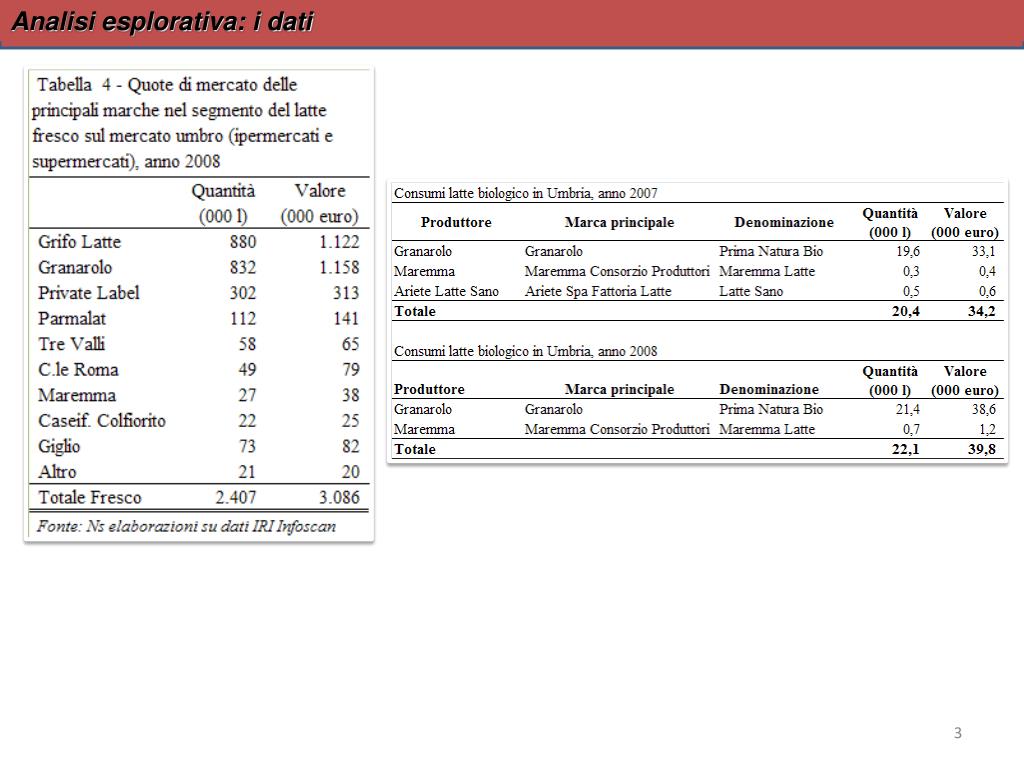Viewport: 1024px width, 768px height.
Task: Click 'Denominazione' header in the 2008 table
Action: tap(769, 389)
